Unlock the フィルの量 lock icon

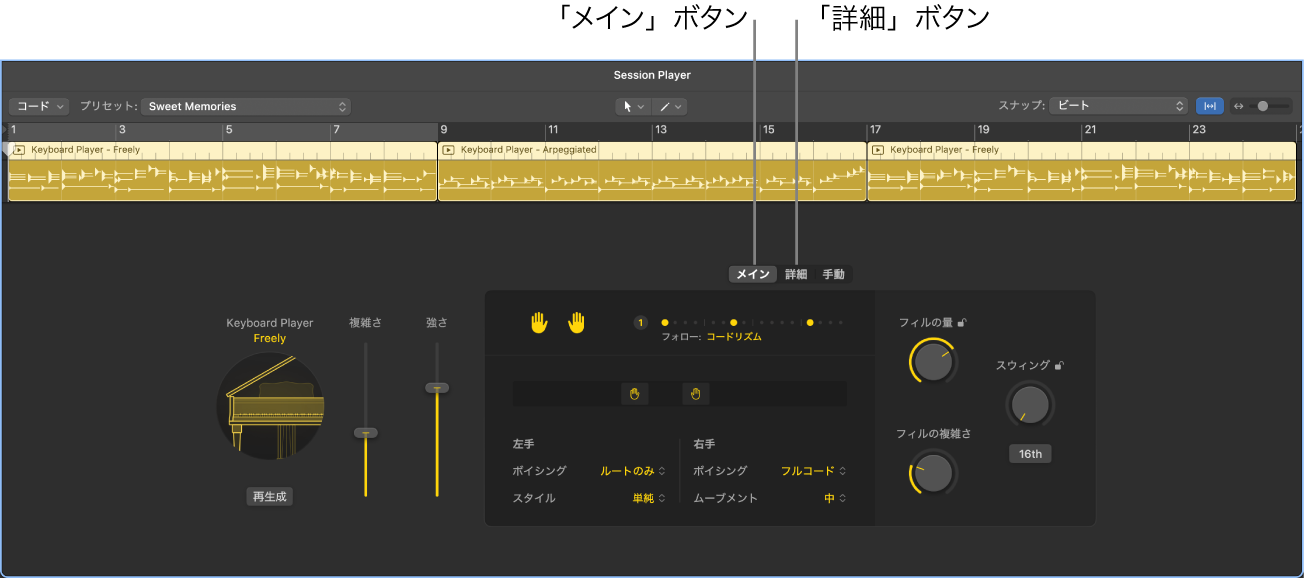pyautogui.click(x=962, y=323)
